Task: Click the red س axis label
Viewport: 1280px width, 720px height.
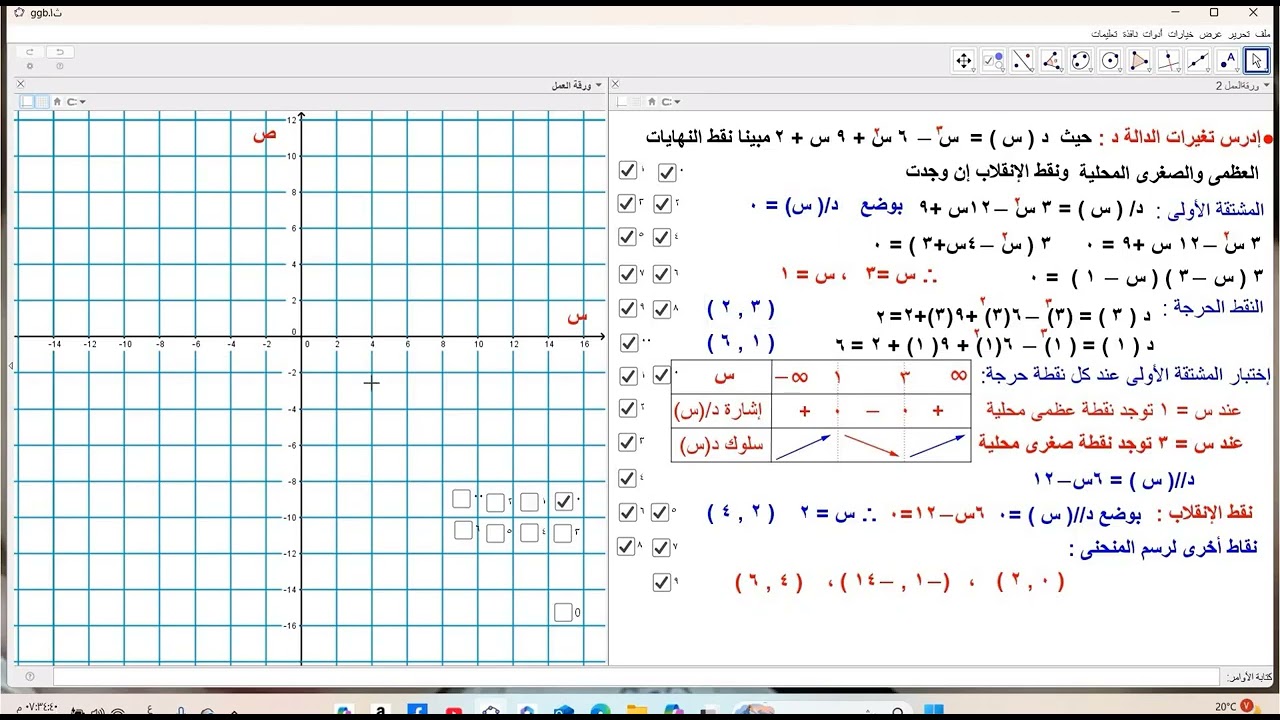Action: (577, 316)
